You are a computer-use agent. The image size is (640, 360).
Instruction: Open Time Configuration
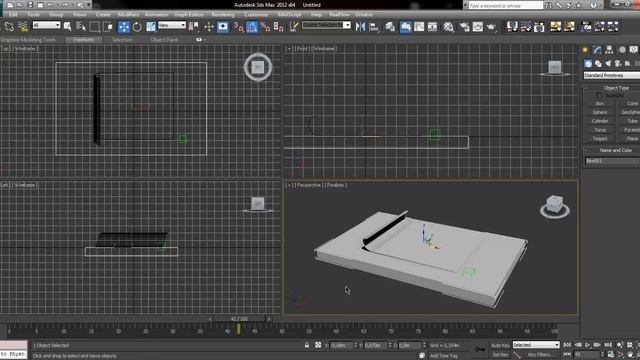pyautogui.click(x=611, y=354)
